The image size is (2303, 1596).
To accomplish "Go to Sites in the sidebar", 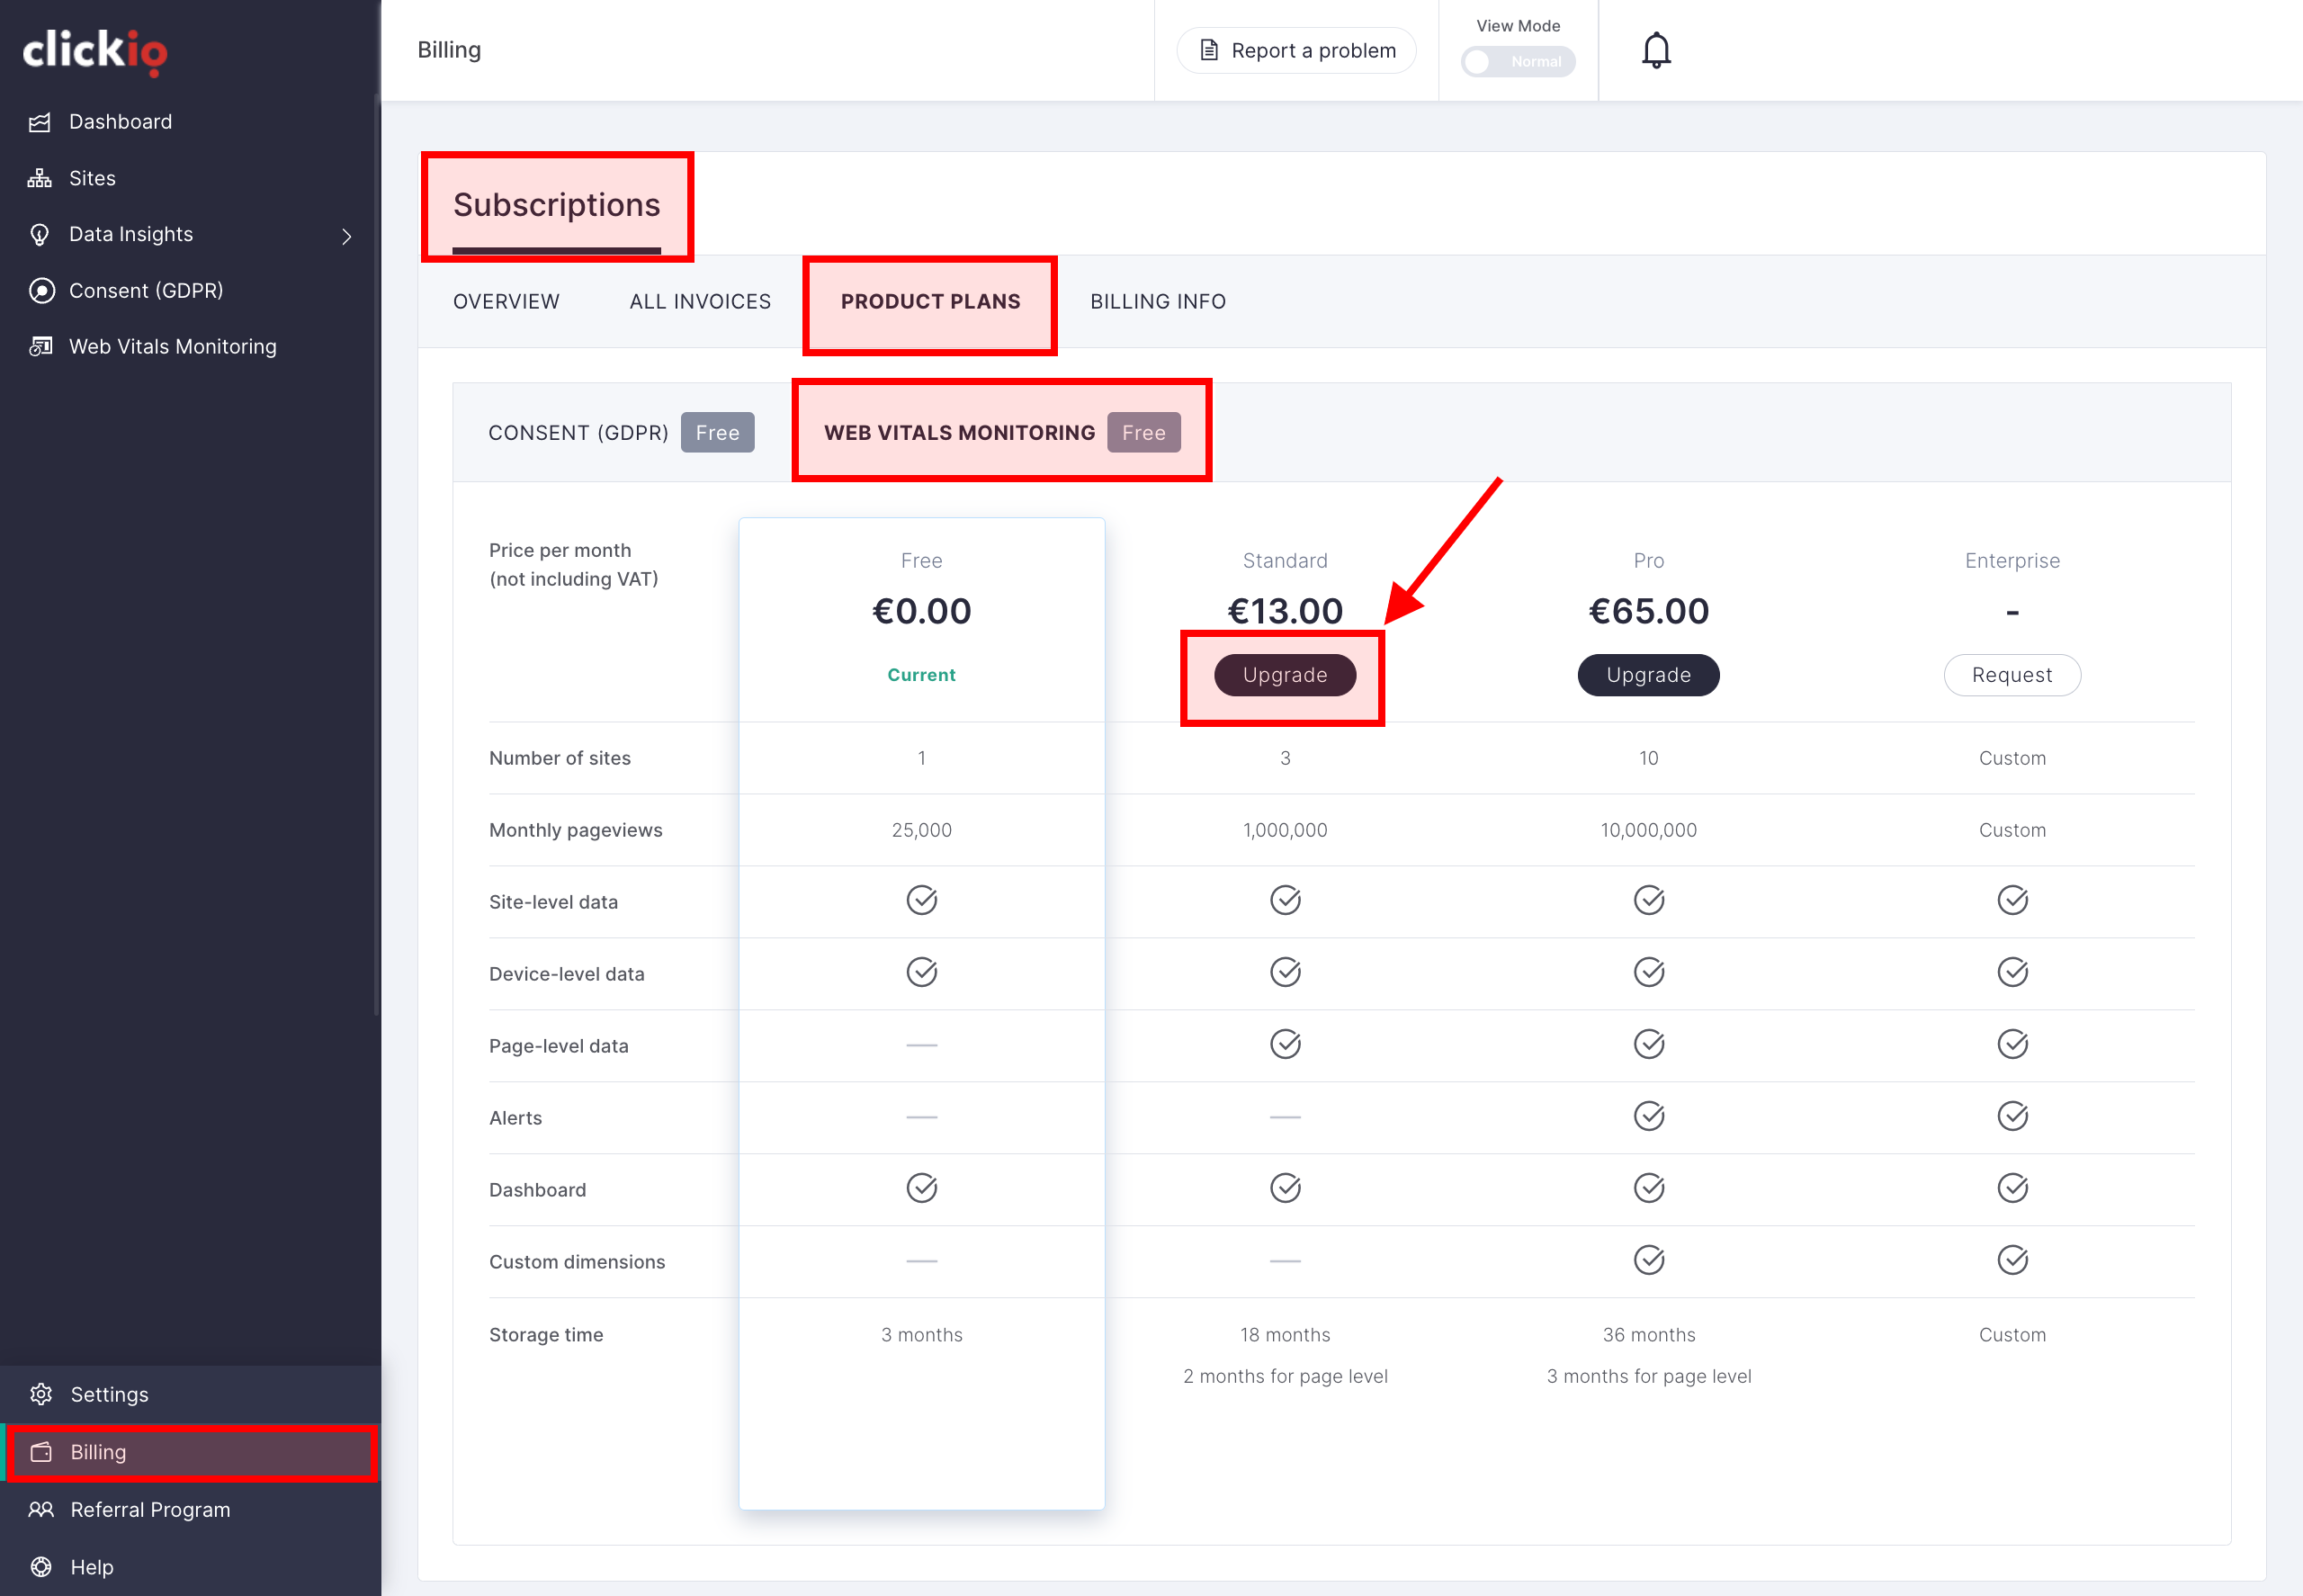I will tap(92, 178).
